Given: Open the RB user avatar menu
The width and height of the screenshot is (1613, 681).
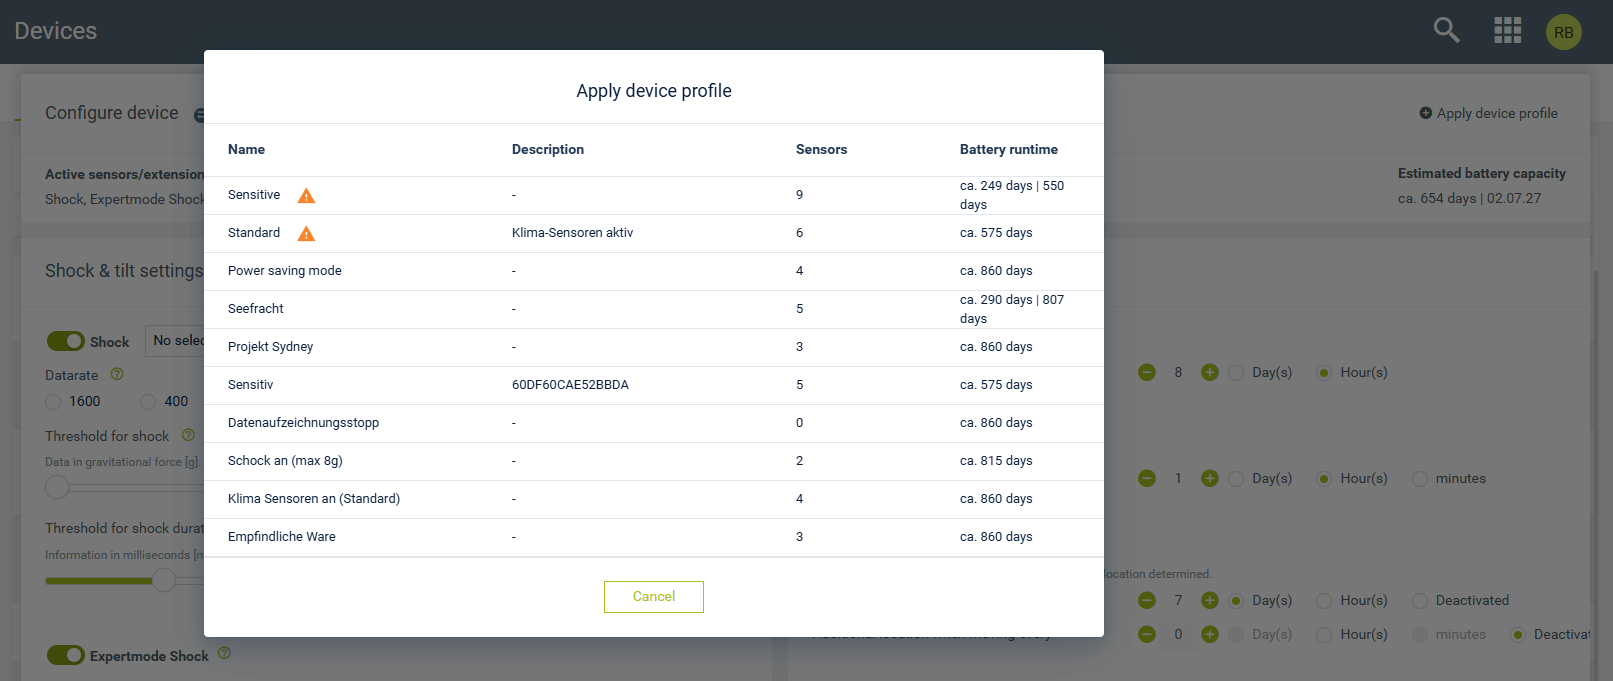Looking at the screenshot, I should click(1563, 32).
